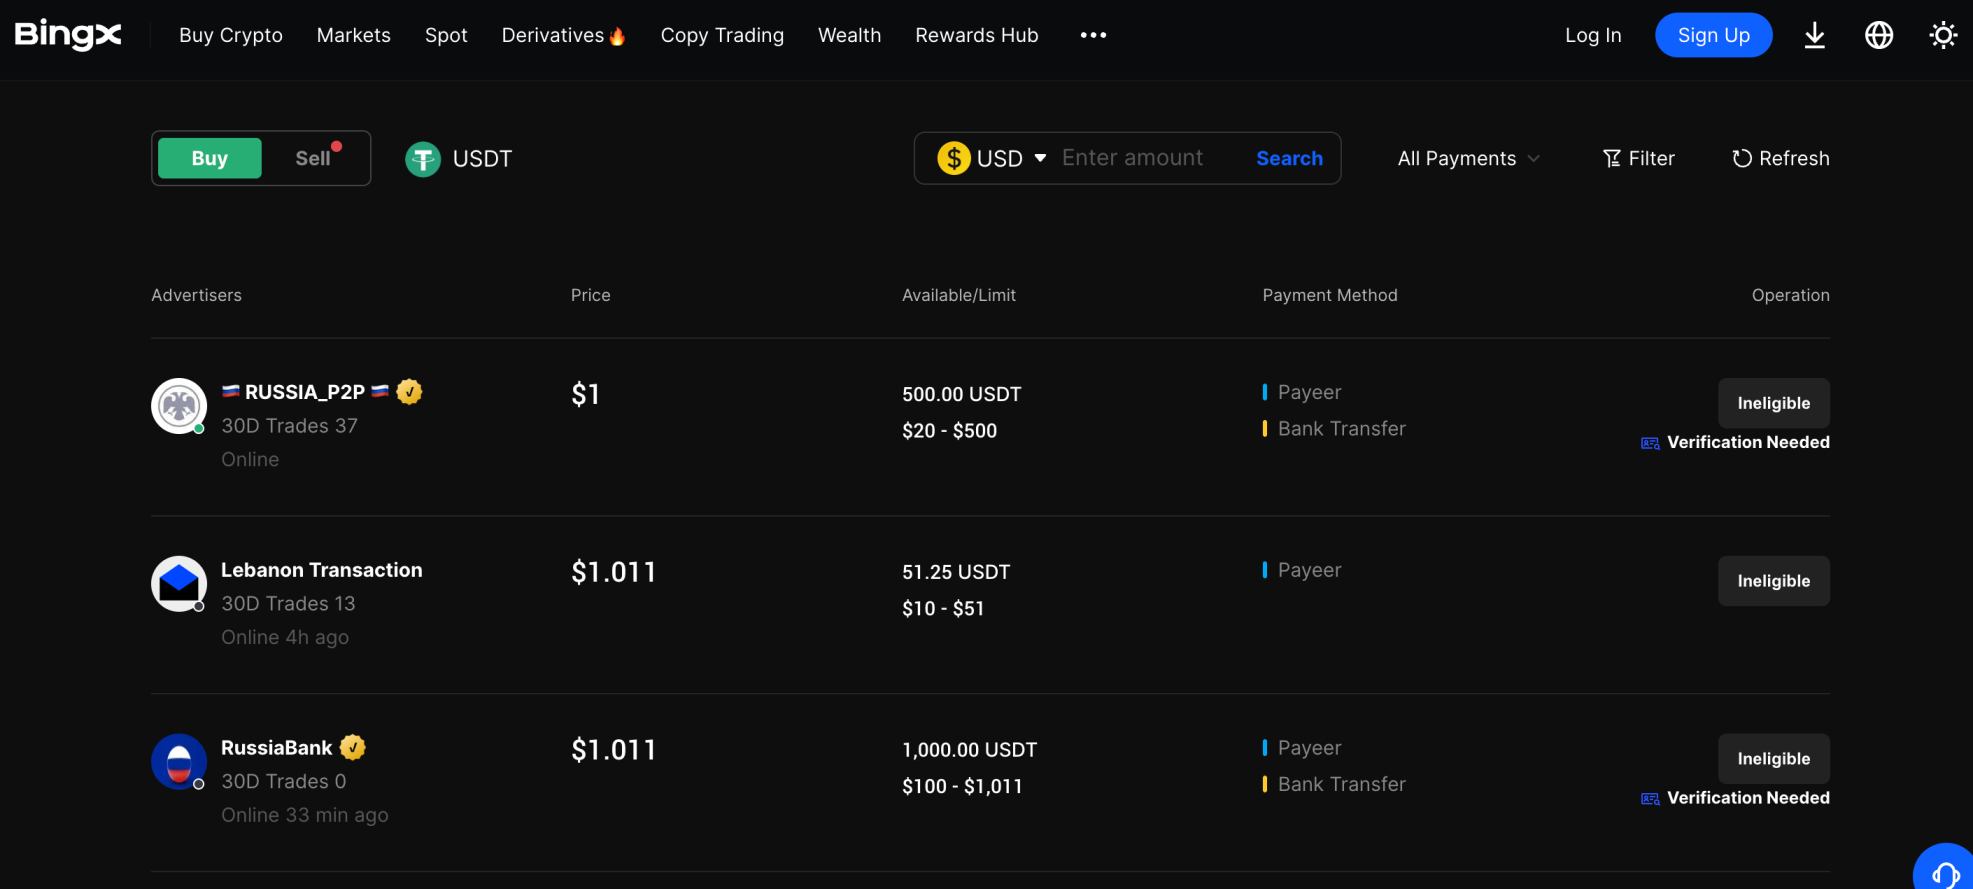
Task: Click Ineligible button for RUSSIA_P2P
Action: 1774,403
